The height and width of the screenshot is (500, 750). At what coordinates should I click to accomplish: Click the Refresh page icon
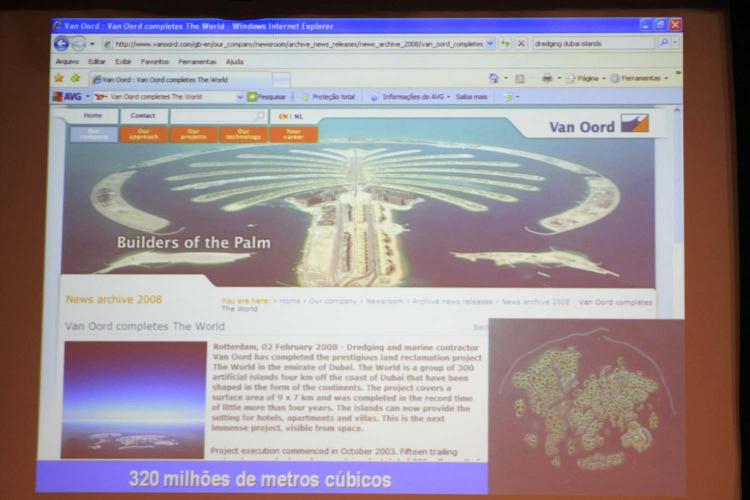pos(505,44)
